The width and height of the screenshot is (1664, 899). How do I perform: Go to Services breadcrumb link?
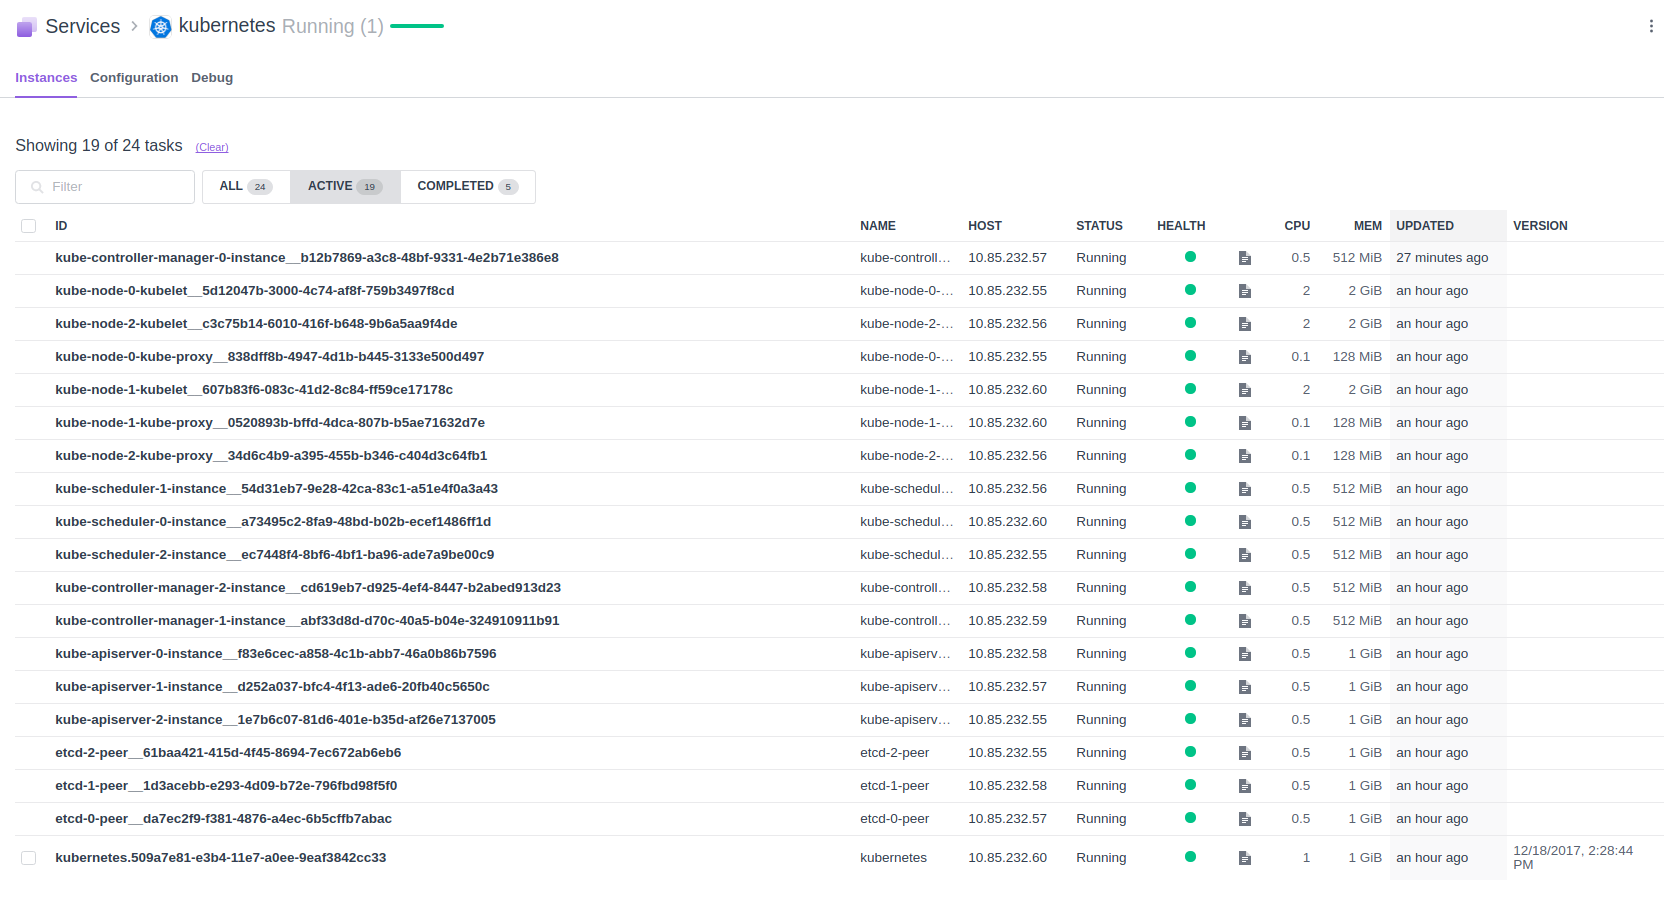click(83, 27)
